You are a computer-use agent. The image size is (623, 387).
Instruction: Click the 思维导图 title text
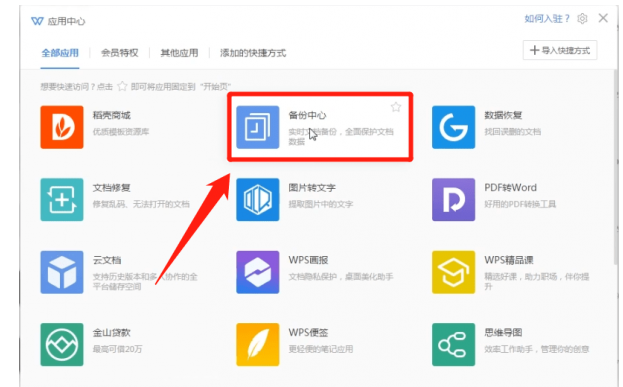point(503,333)
